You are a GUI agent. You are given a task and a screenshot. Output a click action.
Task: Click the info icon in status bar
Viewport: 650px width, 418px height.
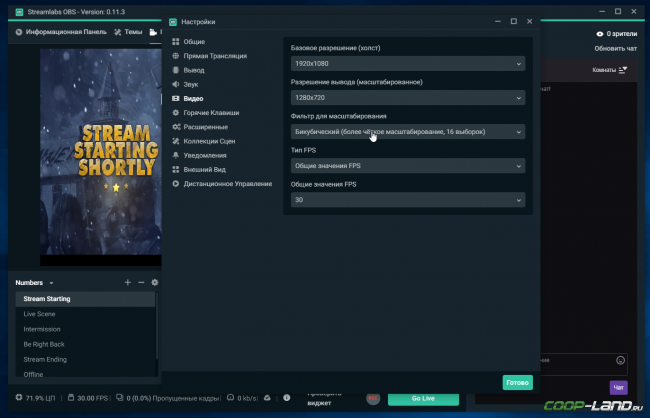pyautogui.click(x=286, y=398)
